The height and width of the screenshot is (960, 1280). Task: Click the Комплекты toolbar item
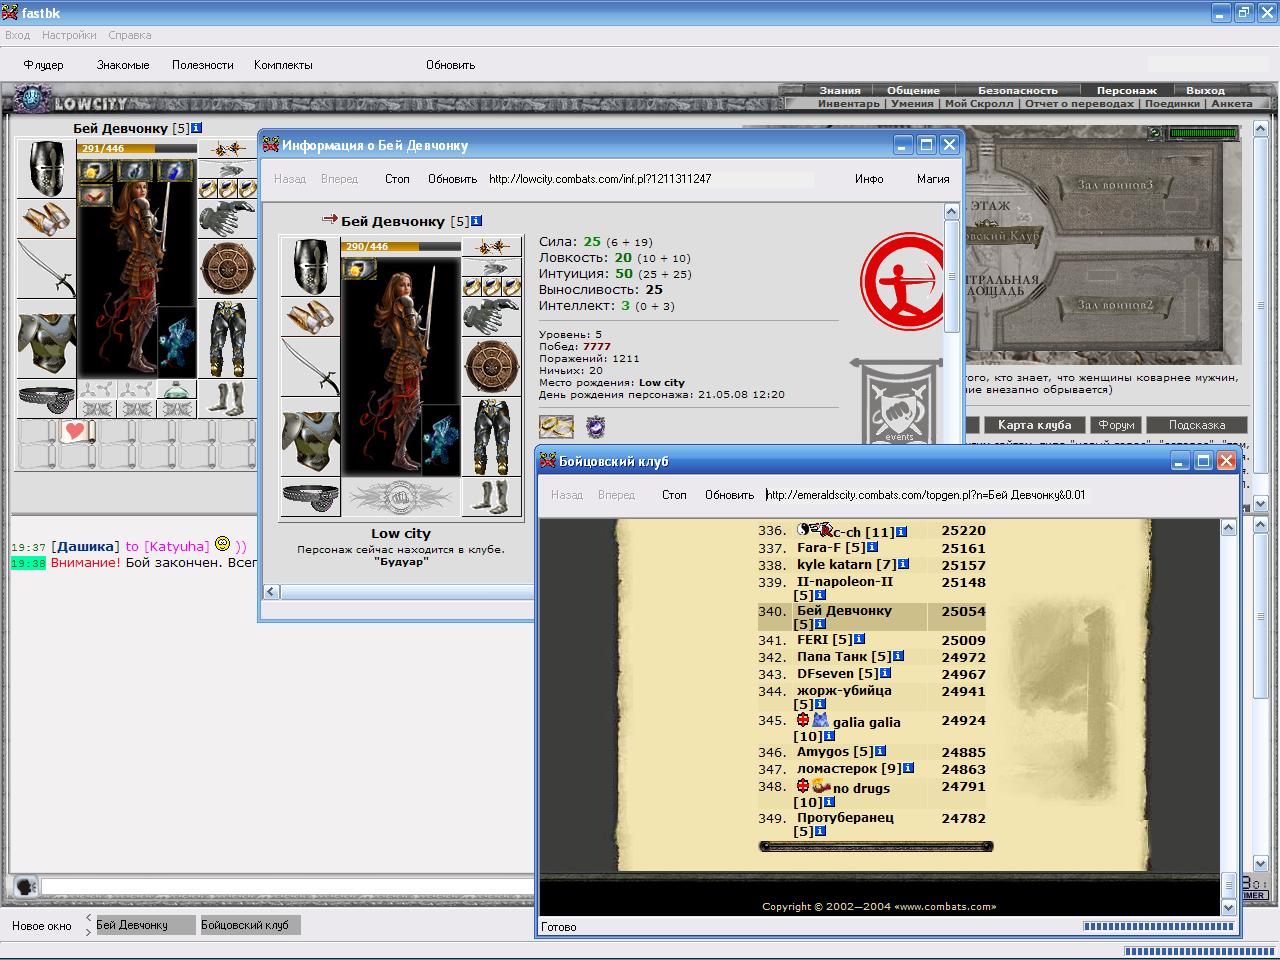[x=283, y=65]
